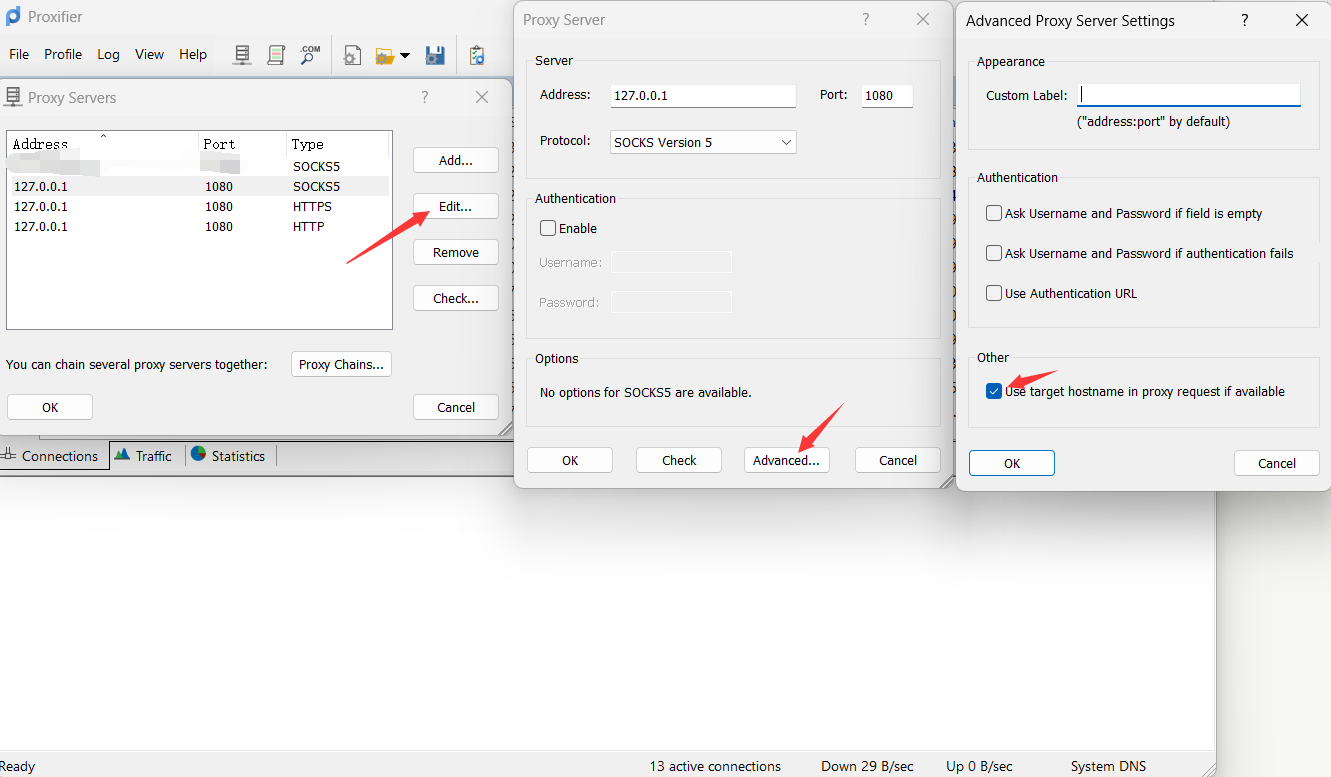Viewport: 1331px width, 777px height.
Task: Uncheck Use target hostname in proxy request
Action: click(994, 392)
